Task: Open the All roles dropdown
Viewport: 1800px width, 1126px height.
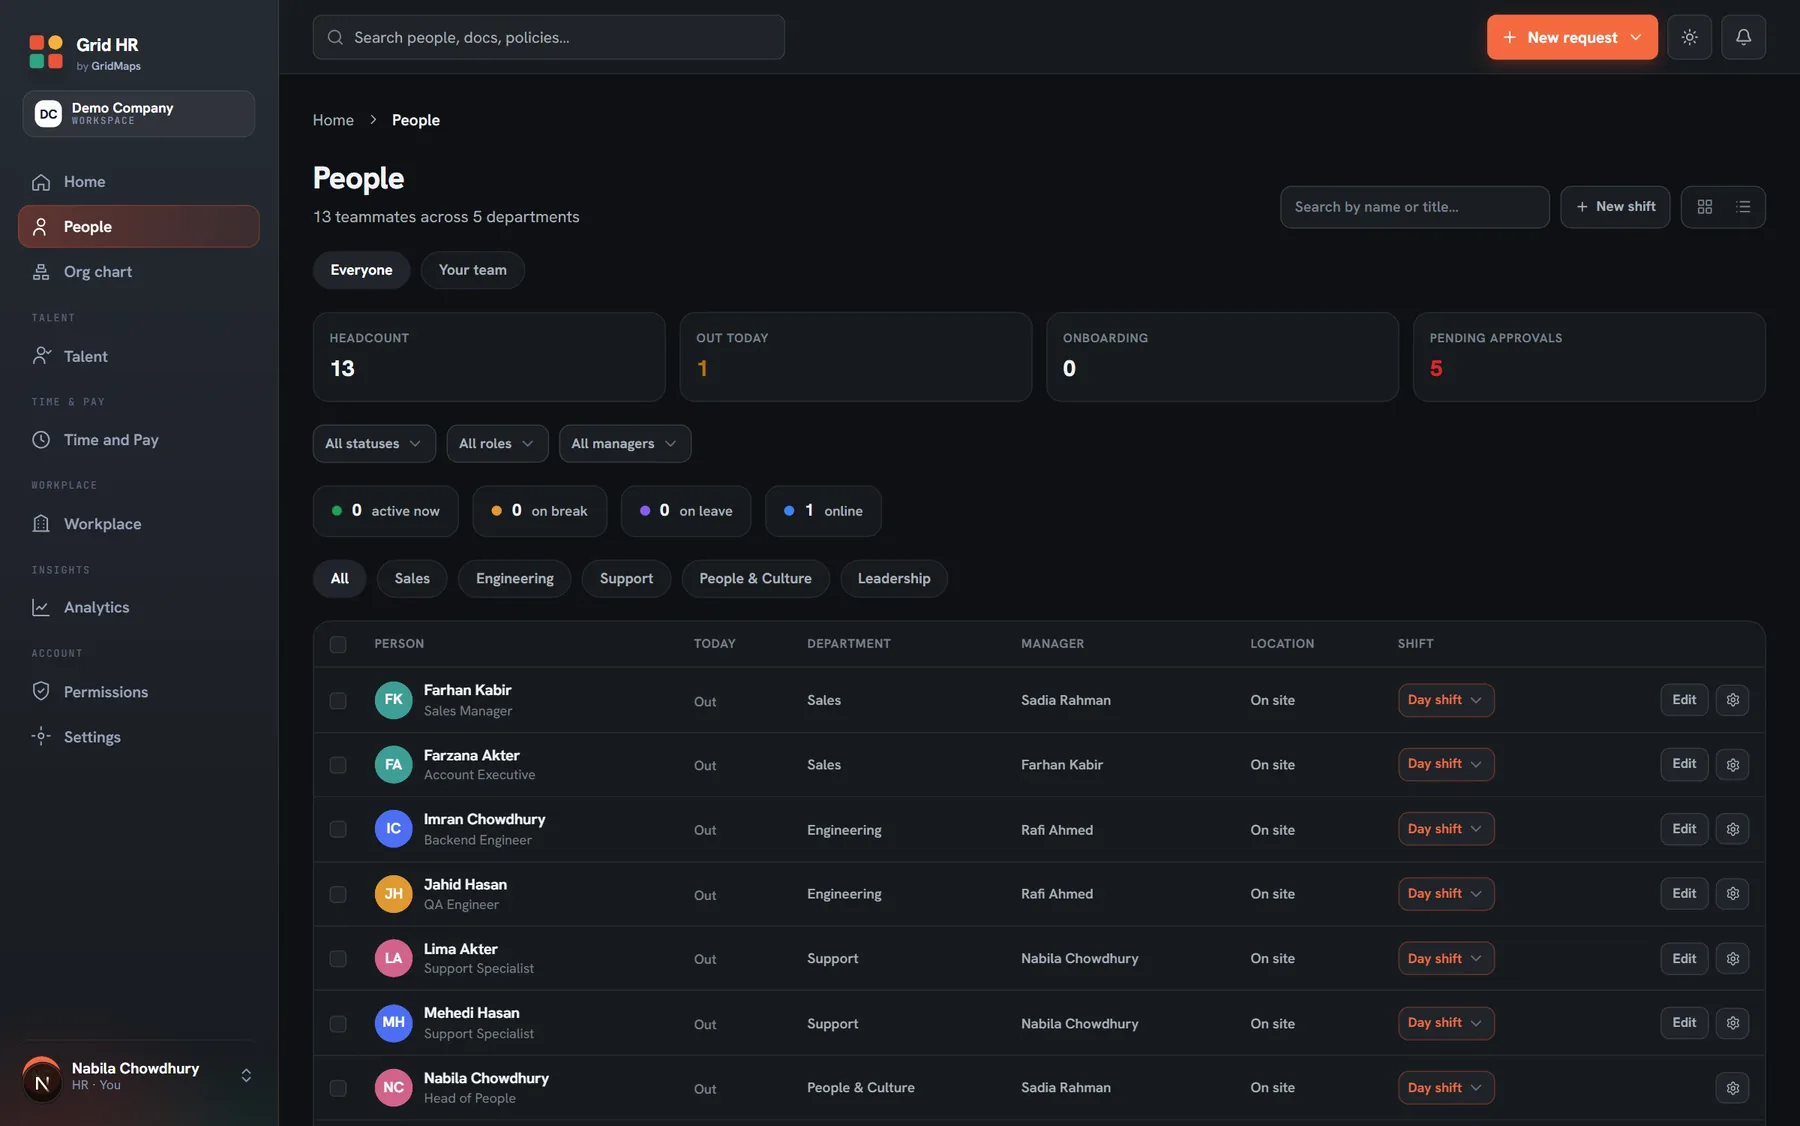Action: 497,444
